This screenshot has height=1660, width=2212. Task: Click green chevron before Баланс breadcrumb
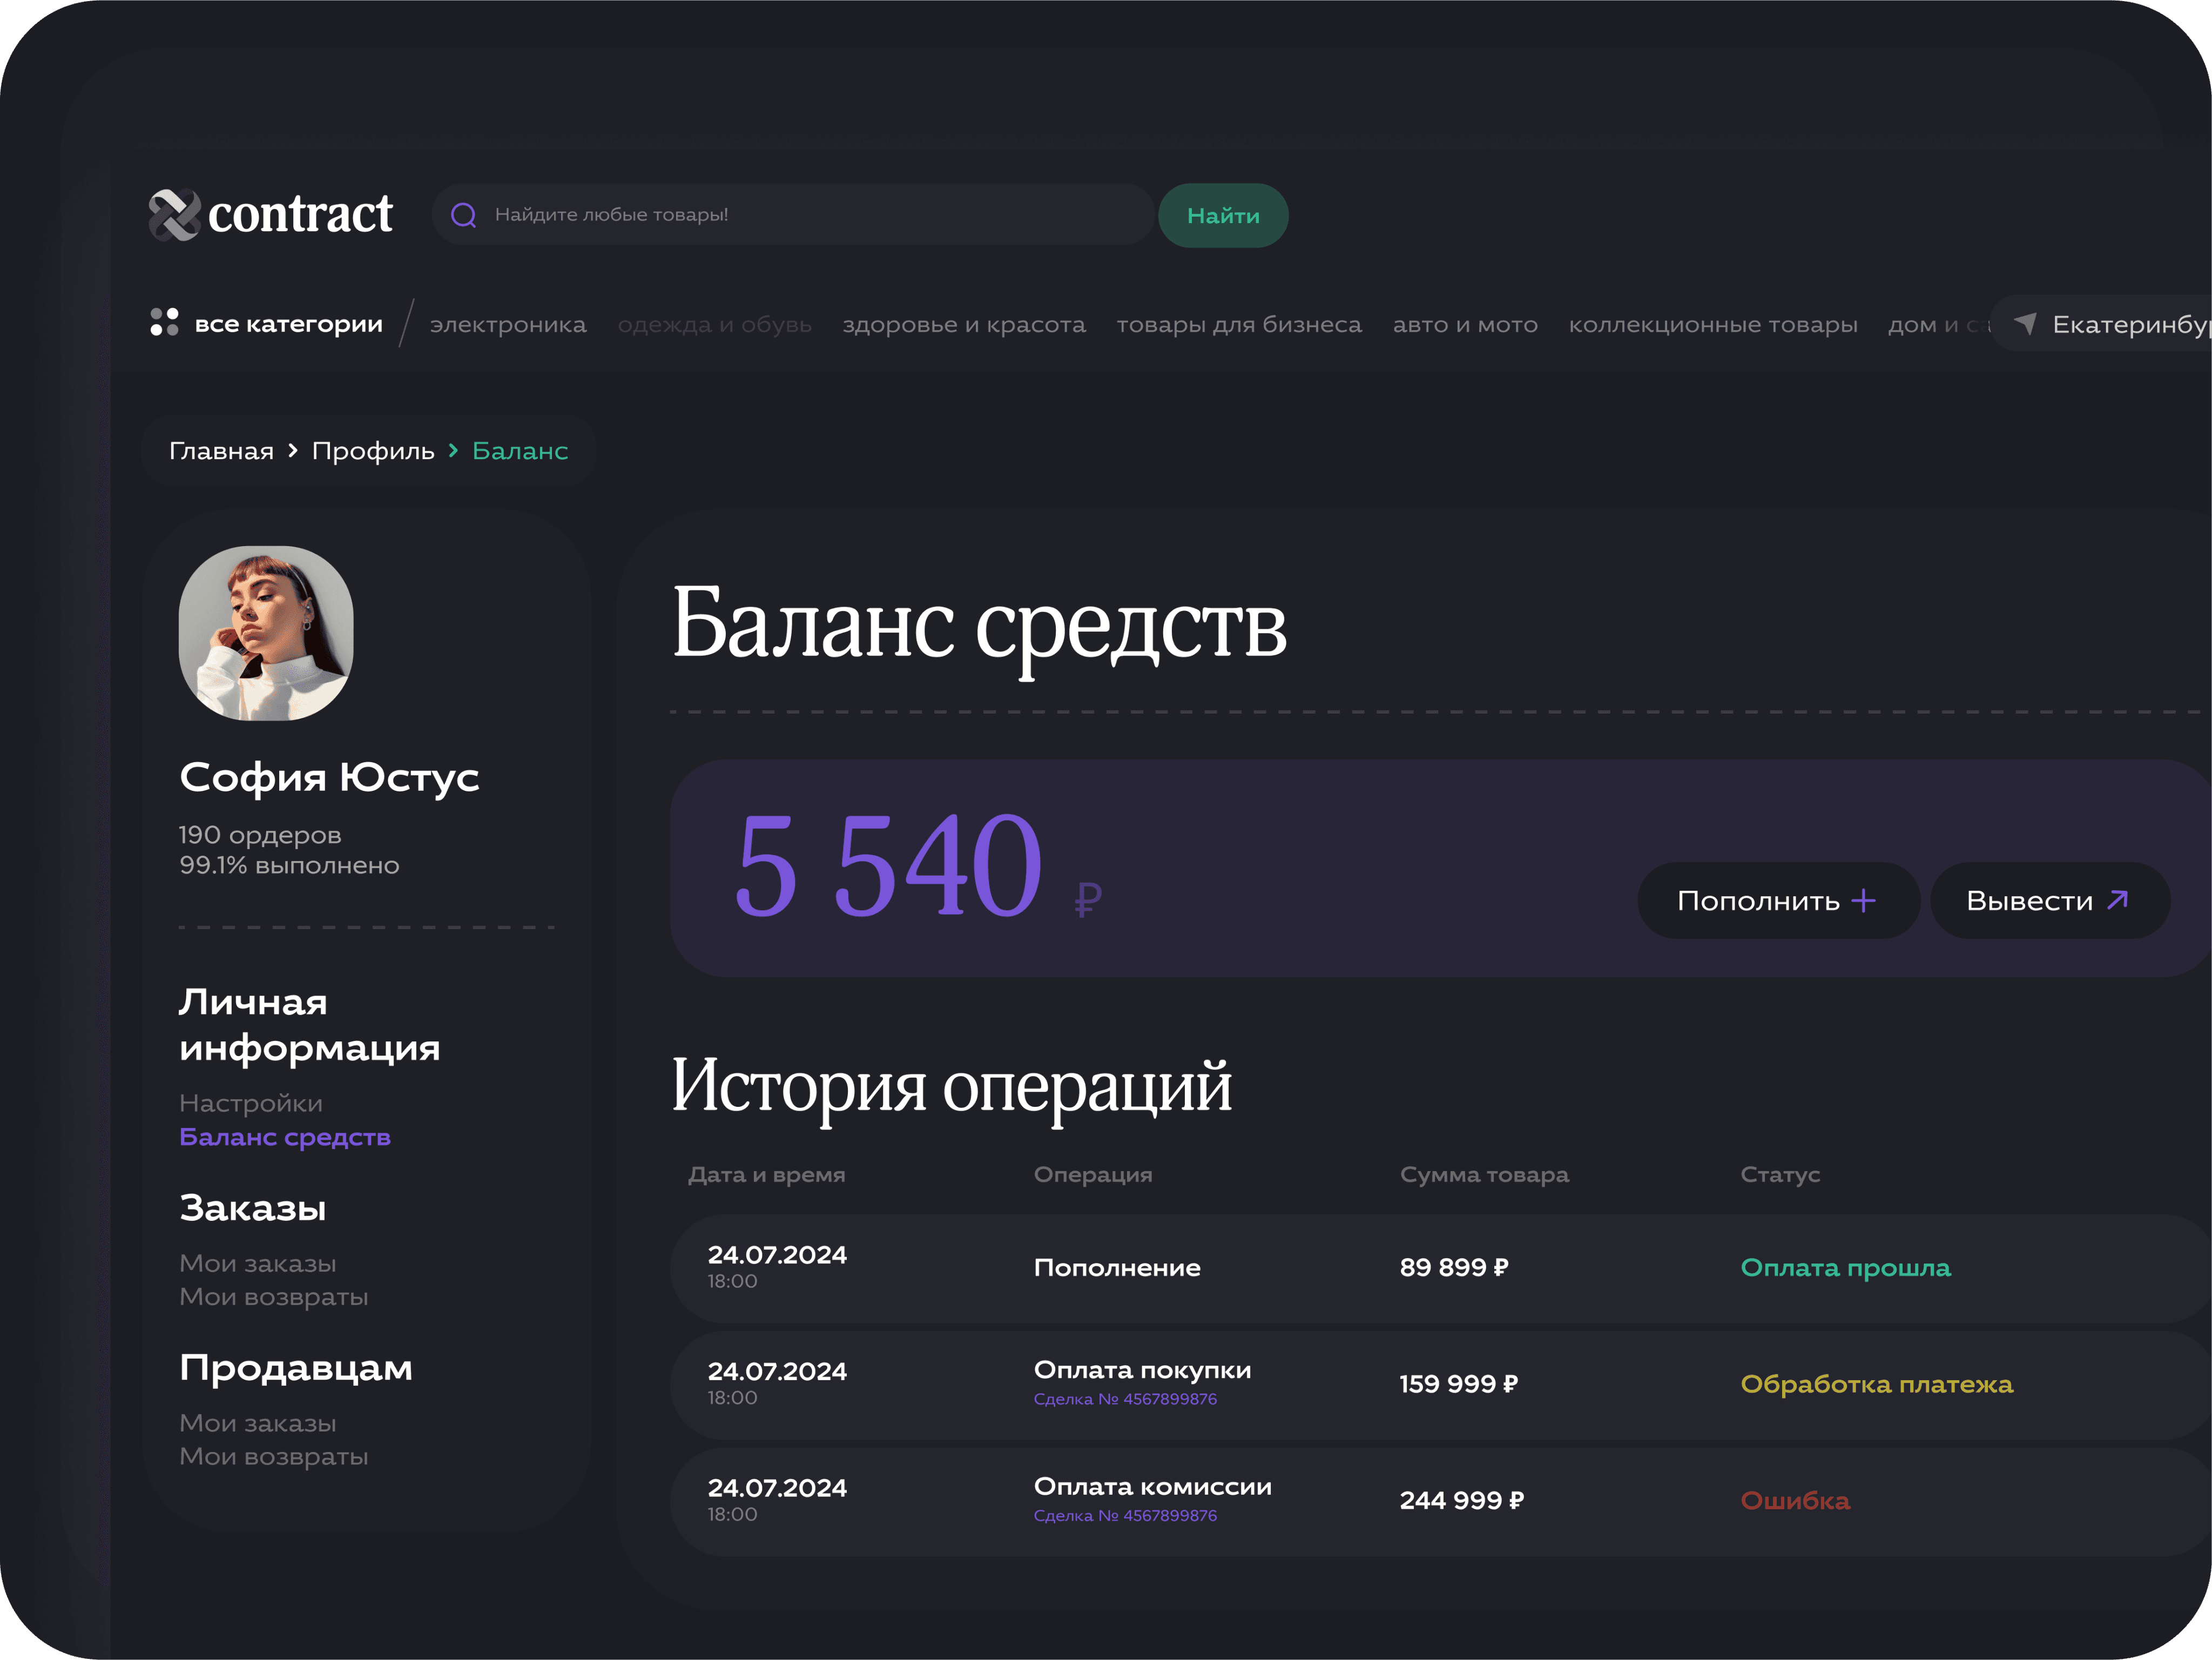click(453, 451)
